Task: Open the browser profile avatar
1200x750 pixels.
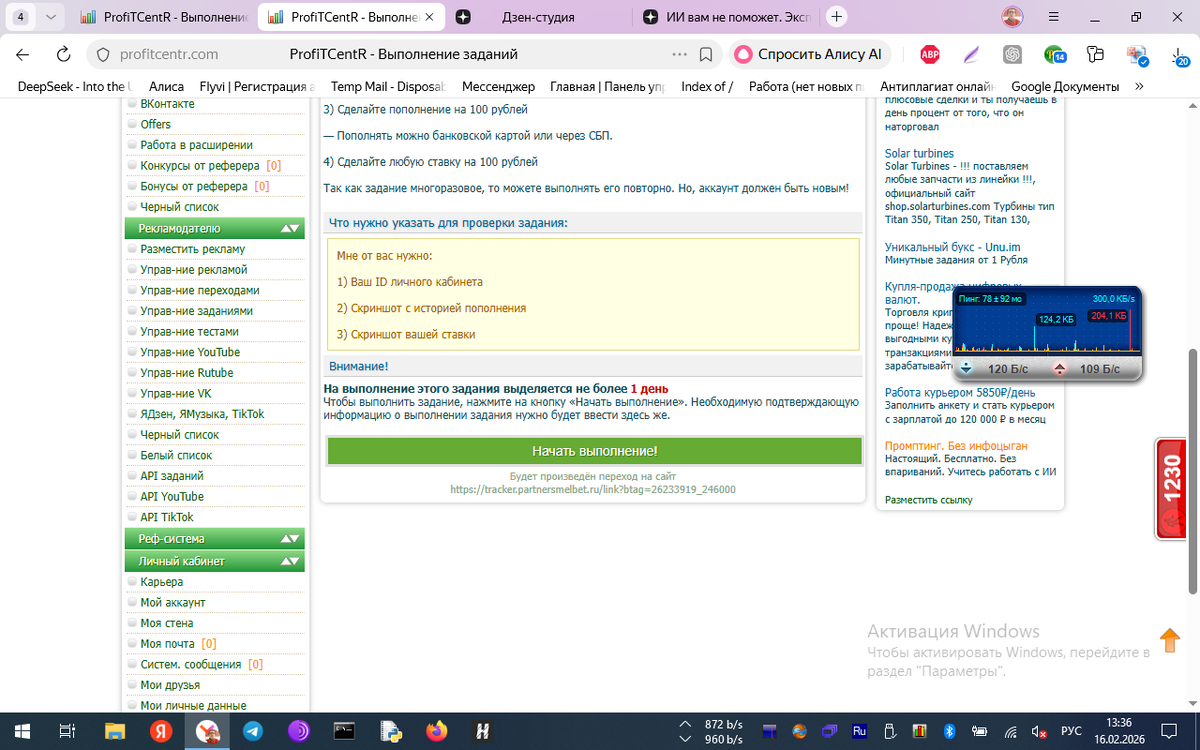Action: (x=1013, y=17)
